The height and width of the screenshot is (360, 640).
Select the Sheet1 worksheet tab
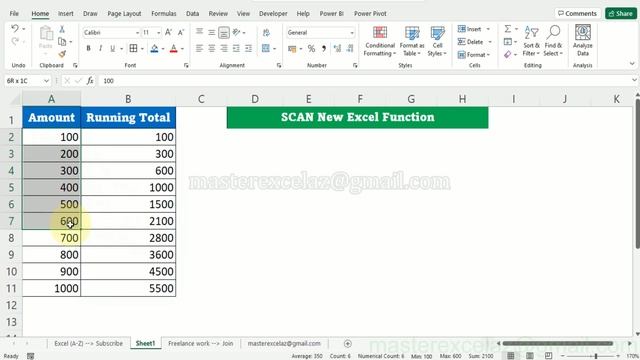click(x=145, y=344)
